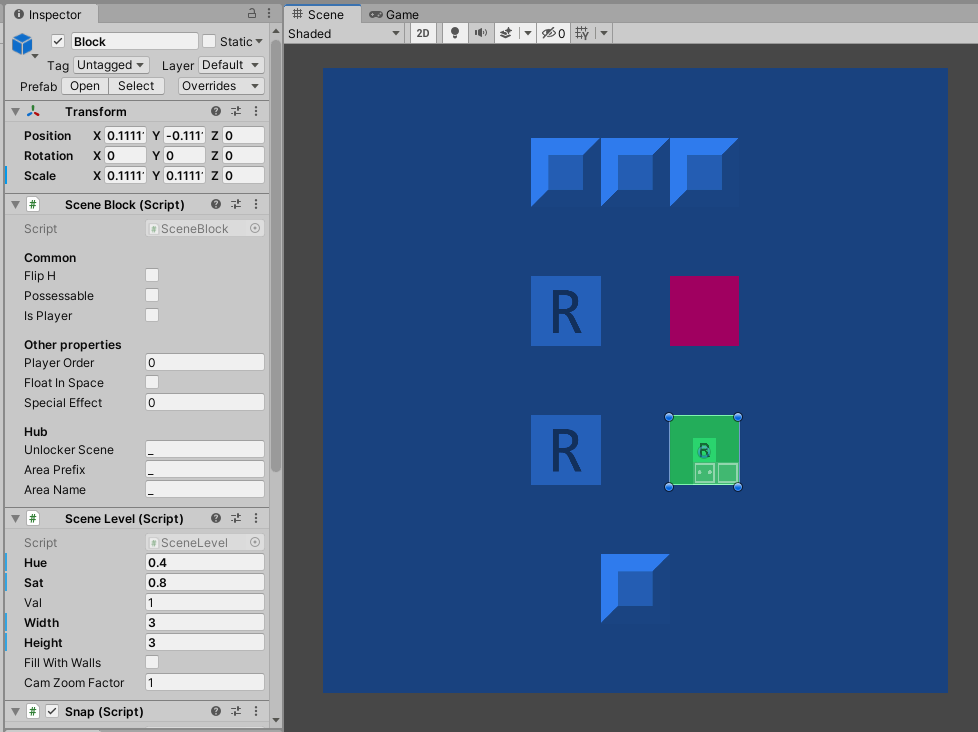Enable the Is Player checkbox

pyautogui.click(x=152, y=315)
